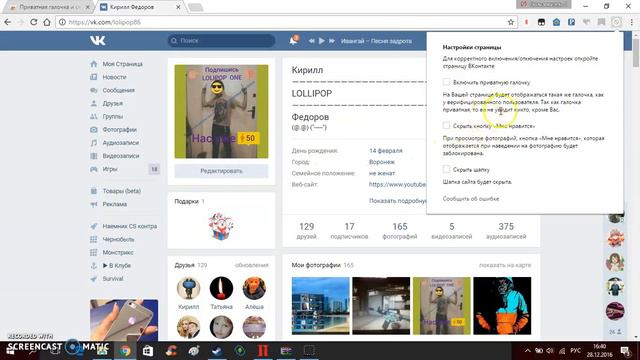Click the 129 друзей counter
Image resolution: width=640 pixels, height=360 pixels.
coord(307,231)
